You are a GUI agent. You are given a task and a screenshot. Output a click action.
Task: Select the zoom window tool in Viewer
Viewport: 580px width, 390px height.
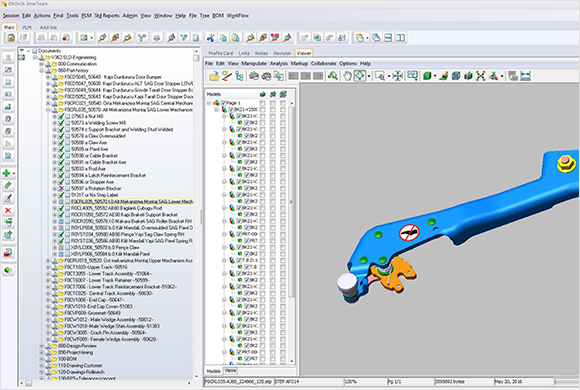tap(379, 76)
